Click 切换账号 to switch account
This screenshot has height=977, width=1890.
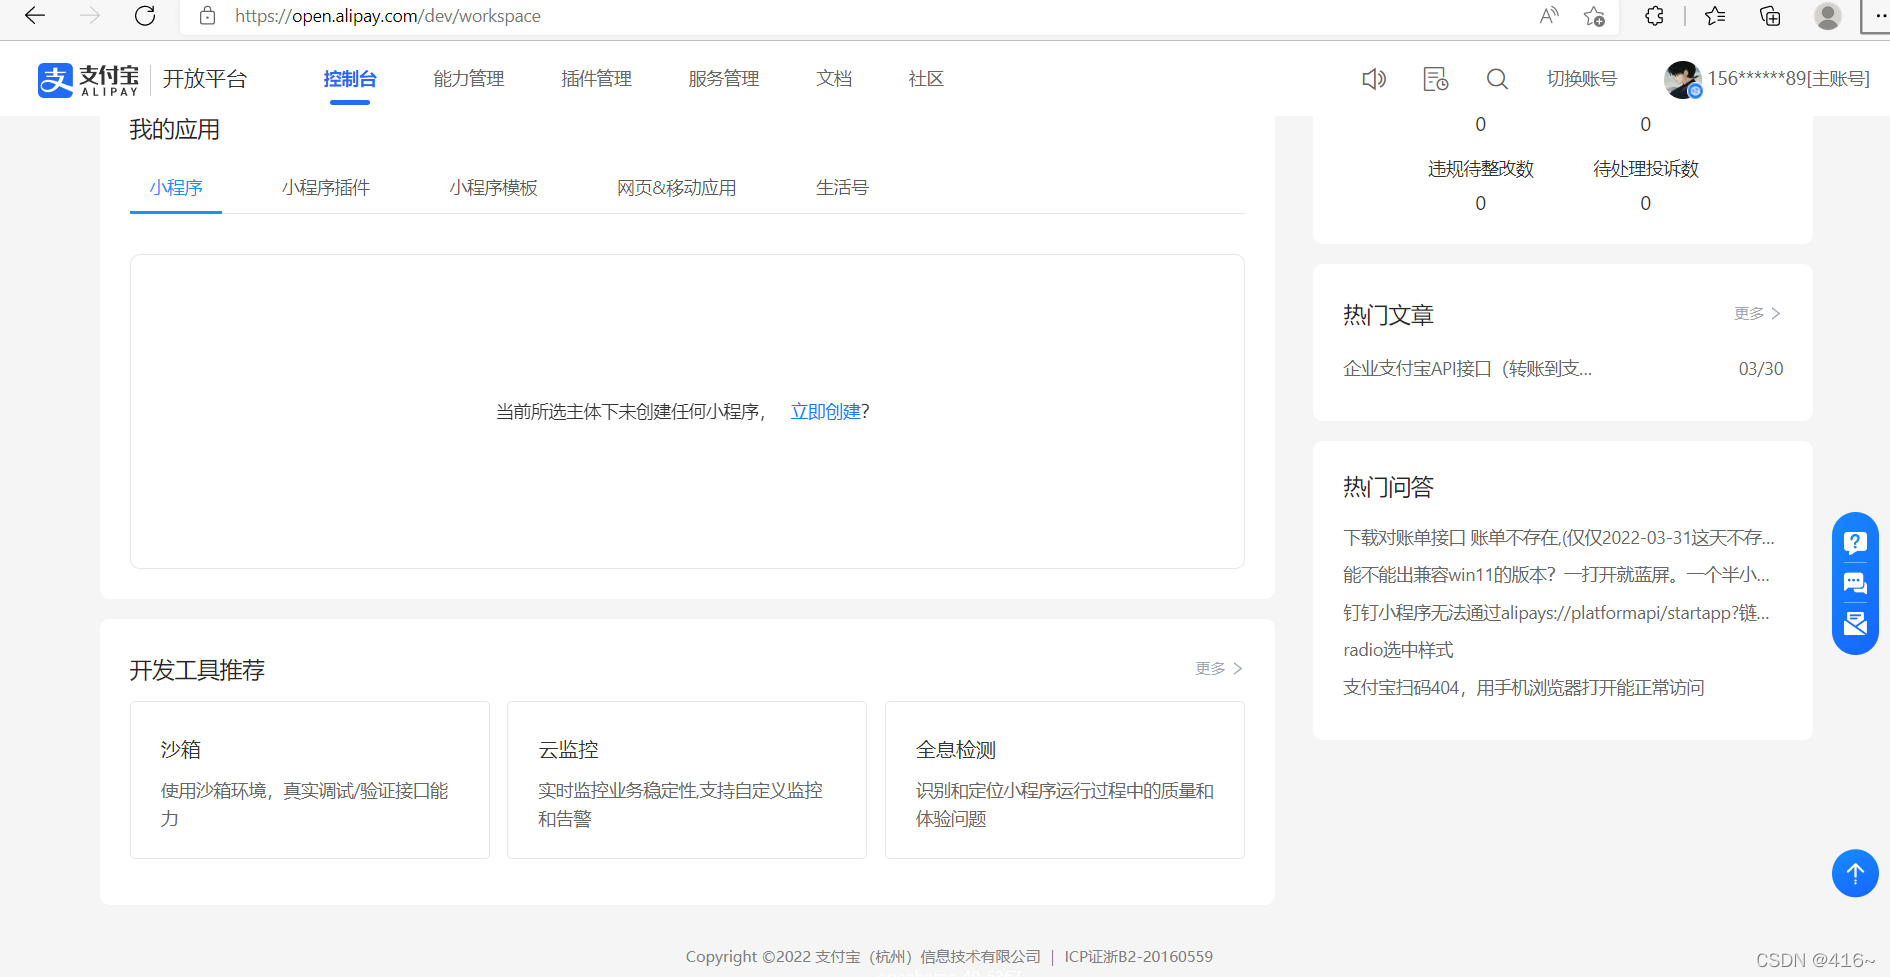[x=1581, y=79]
